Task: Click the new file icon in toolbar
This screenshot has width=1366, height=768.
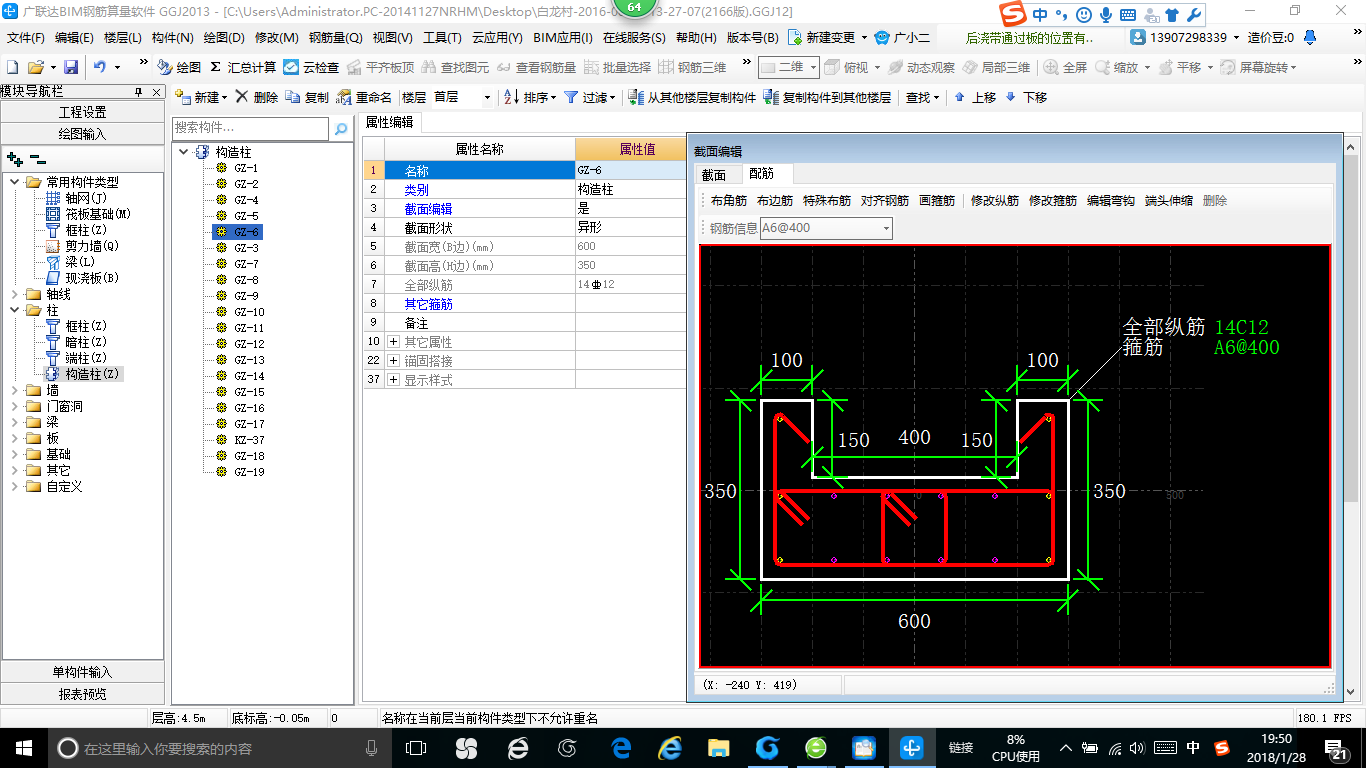Action: click(x=12, y=67)
